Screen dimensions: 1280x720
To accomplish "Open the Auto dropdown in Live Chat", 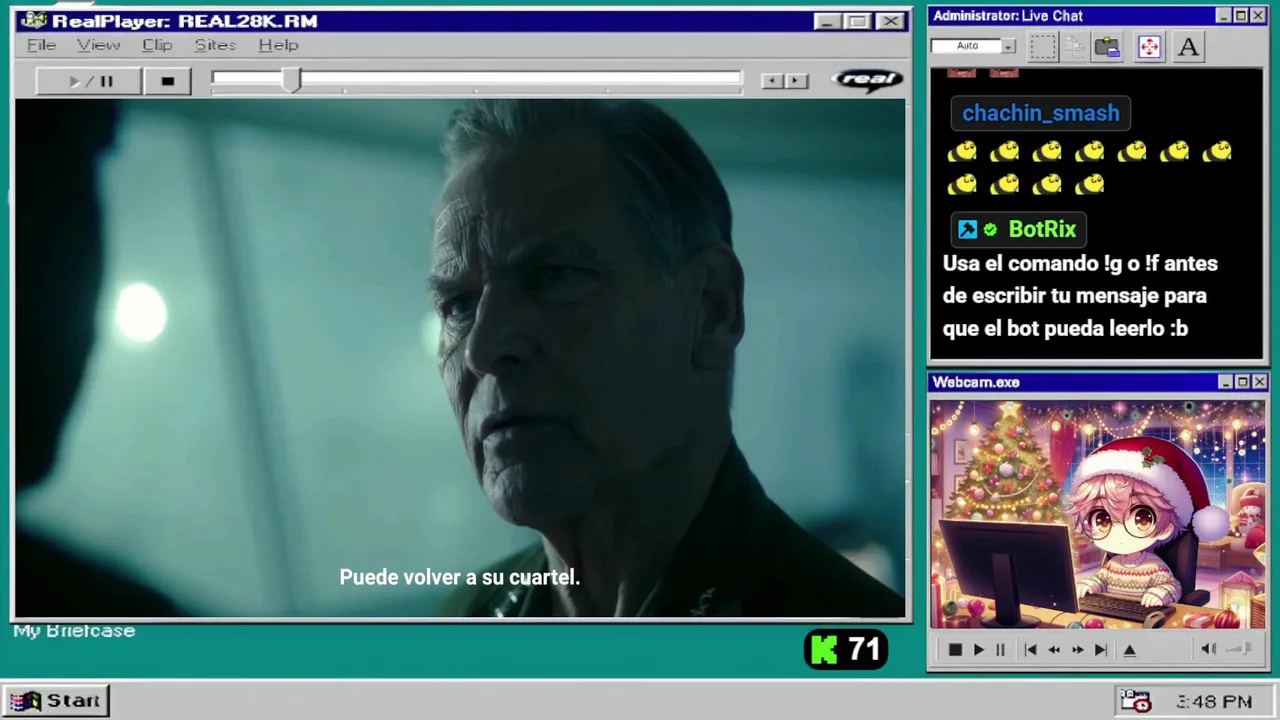I will (1008, 46).
